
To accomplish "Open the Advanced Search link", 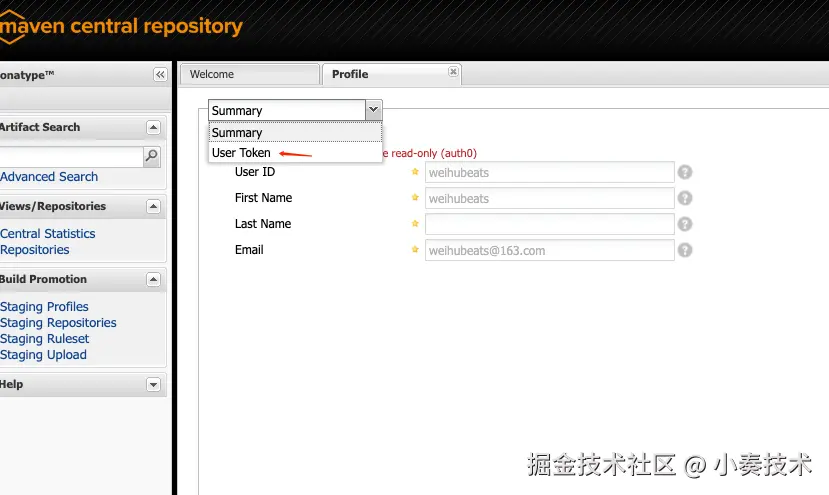I will tap(49, 177).
